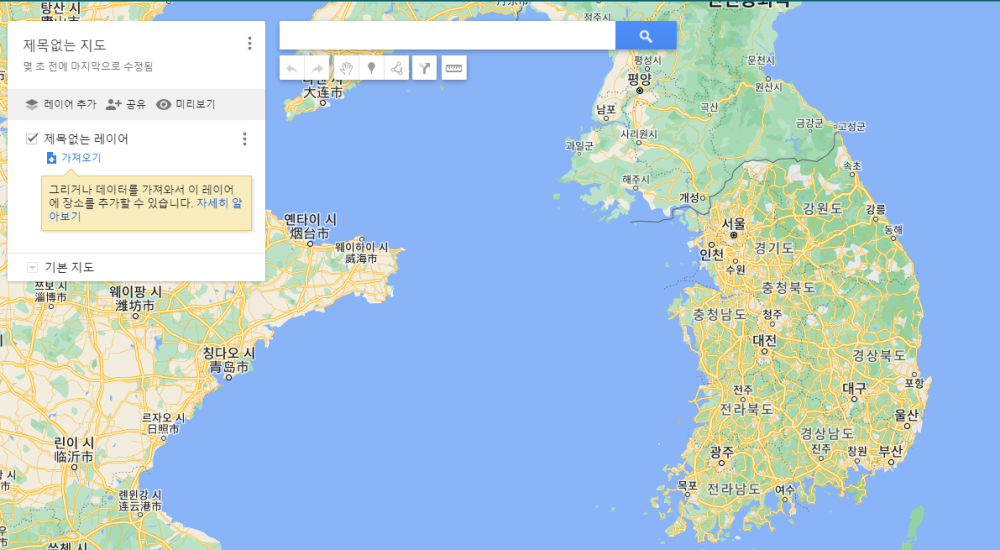Click the blue search magnifier button
Screen dimensions: 1000x550
tap(646, 36)
